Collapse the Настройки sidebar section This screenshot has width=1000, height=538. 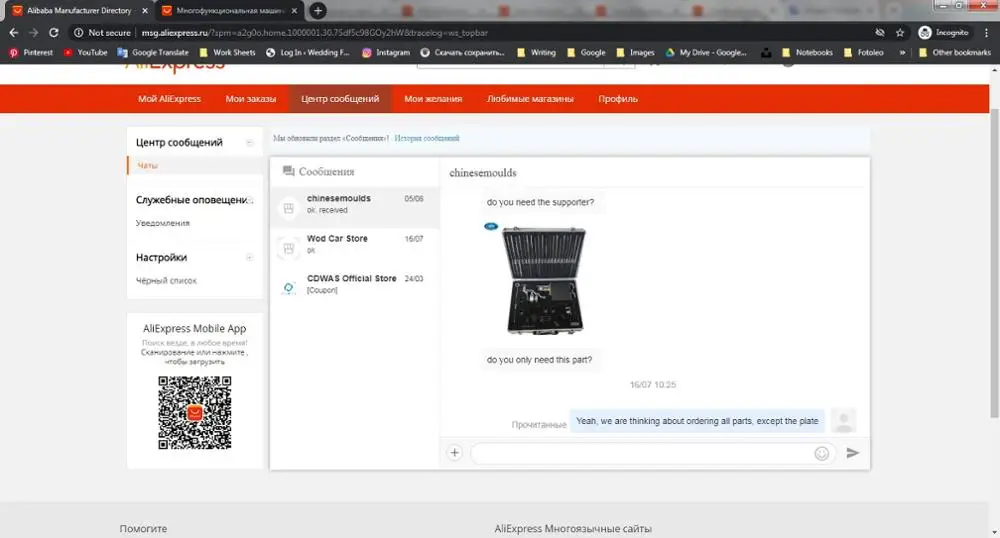click(x=250, y=258)
